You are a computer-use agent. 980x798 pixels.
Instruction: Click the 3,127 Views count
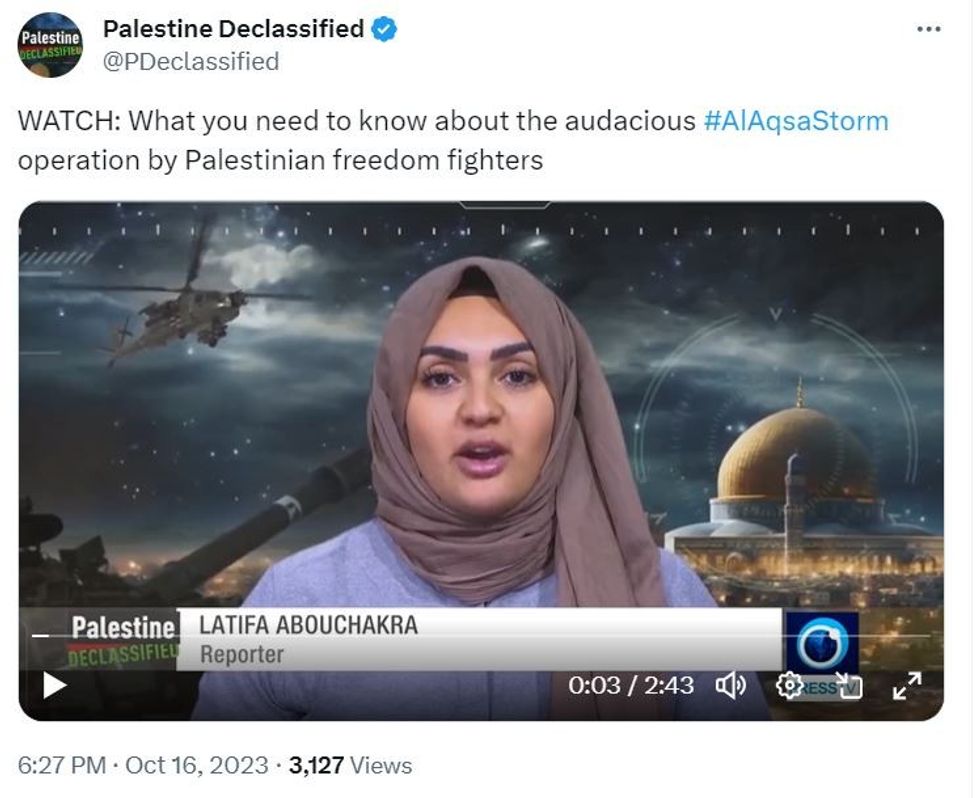[351, 765]
